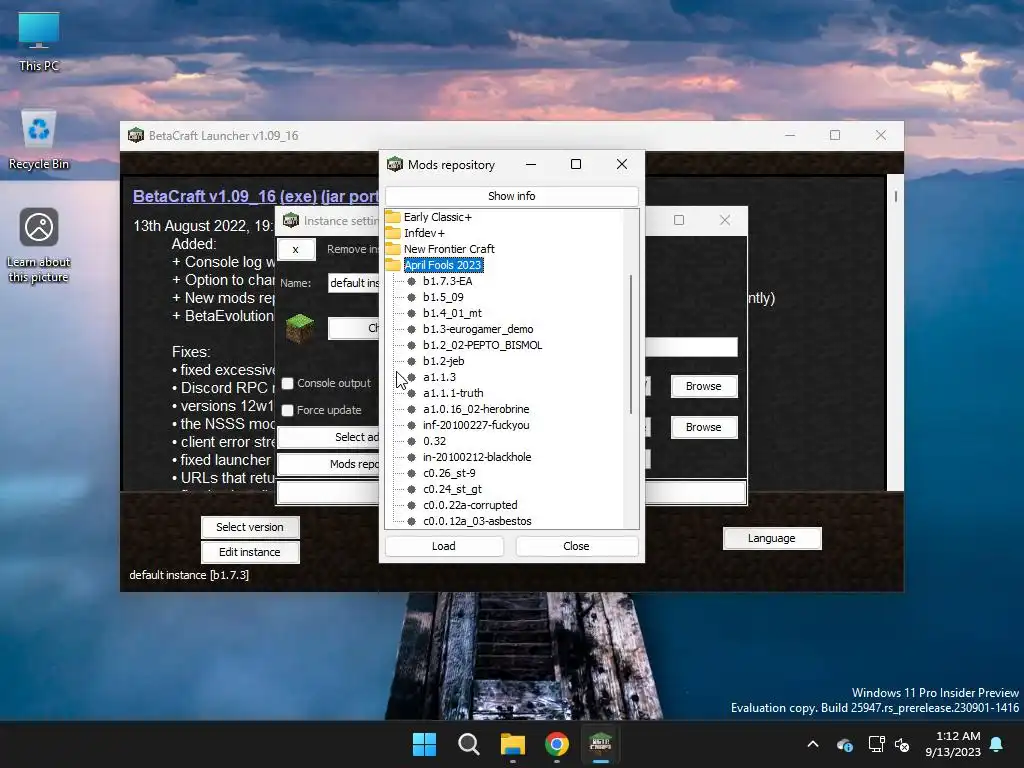Click the Select addons button
The image size is (1024, 768).
click(x=328, y=437)
